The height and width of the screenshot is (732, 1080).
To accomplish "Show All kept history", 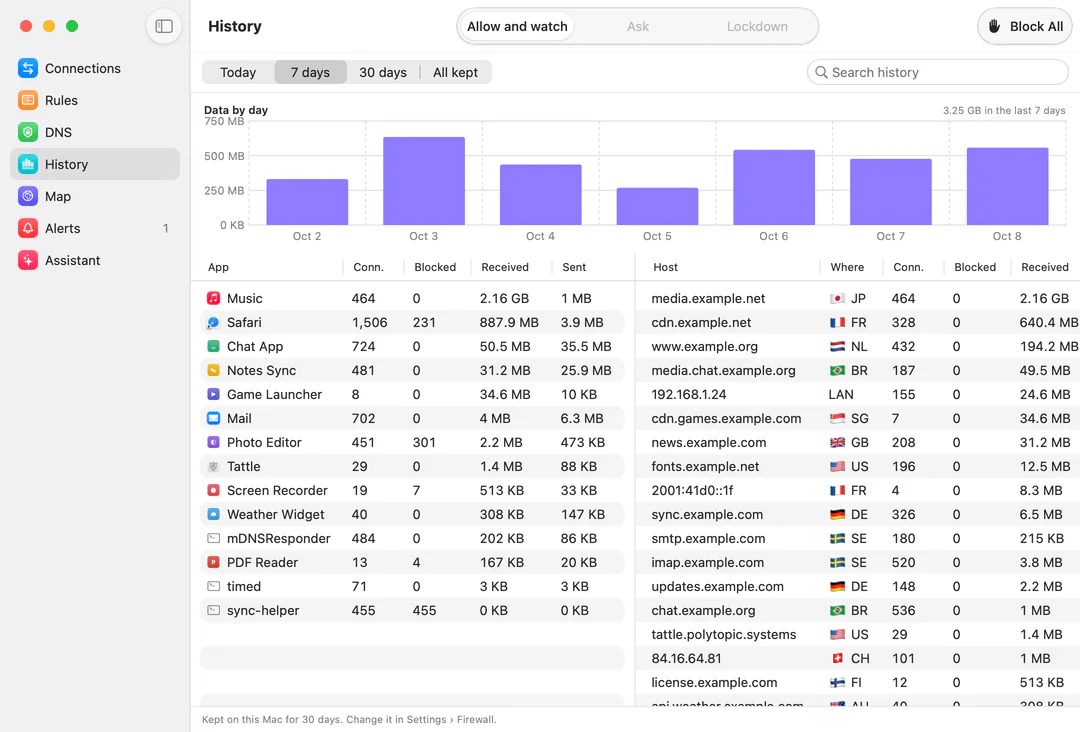I will click(x=455, y=72).
